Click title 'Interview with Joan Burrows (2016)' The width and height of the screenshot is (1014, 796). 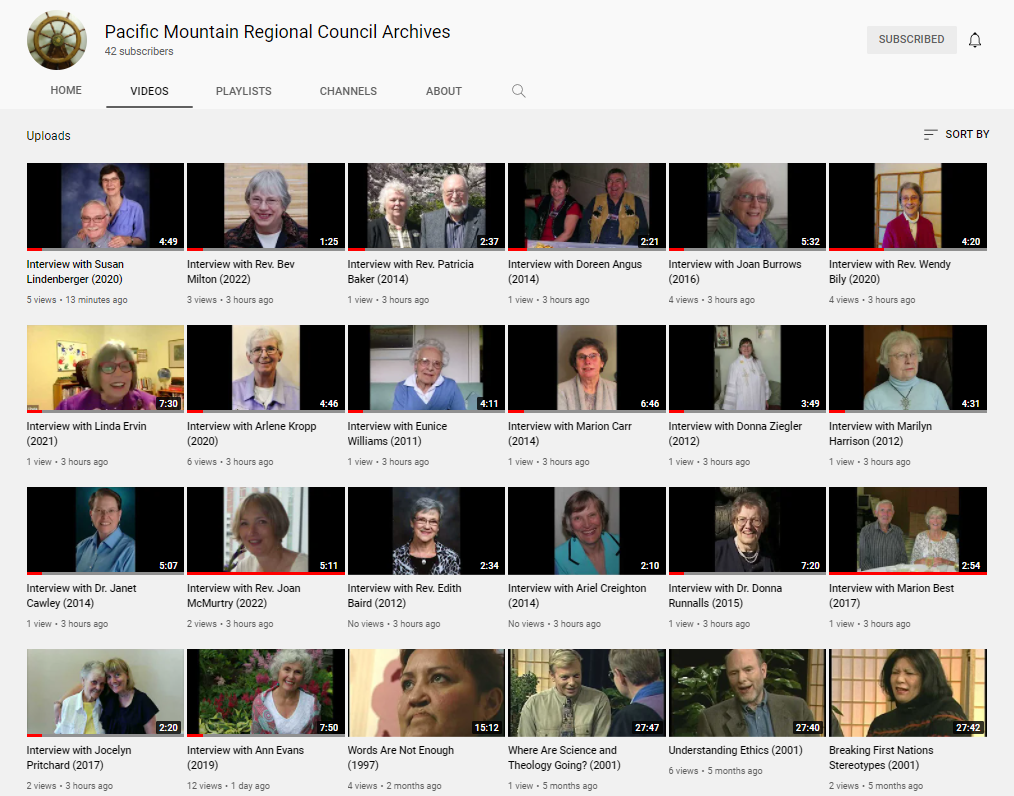coord(735,272)
